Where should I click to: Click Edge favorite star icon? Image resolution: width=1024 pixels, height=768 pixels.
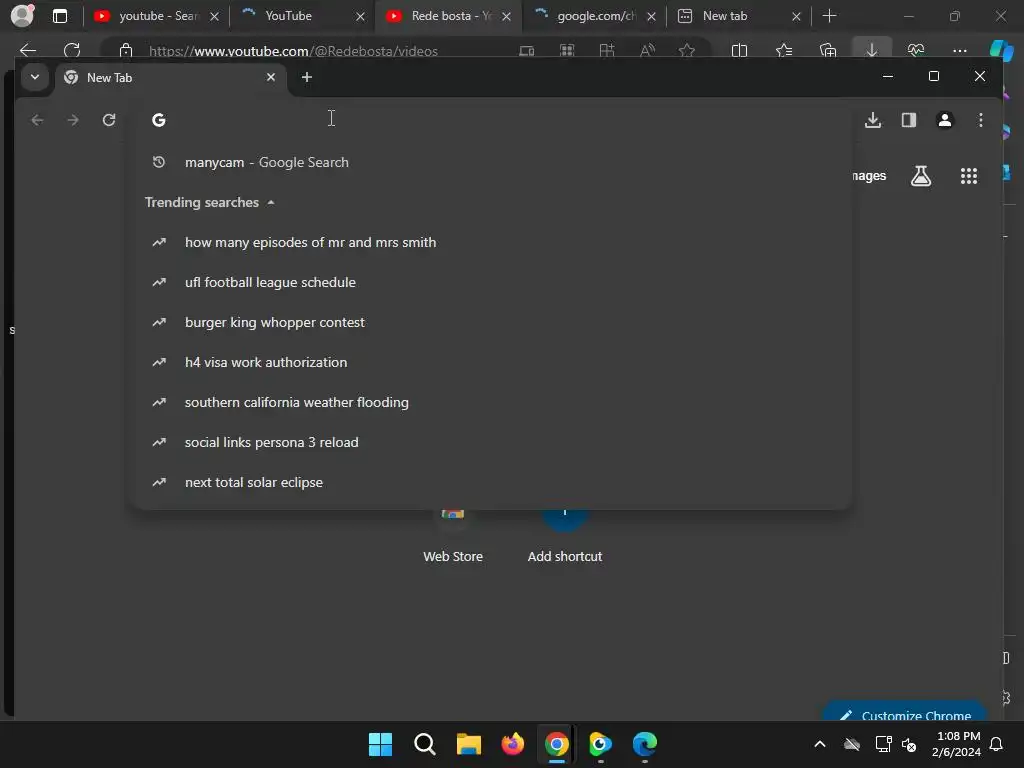point(686,50)
